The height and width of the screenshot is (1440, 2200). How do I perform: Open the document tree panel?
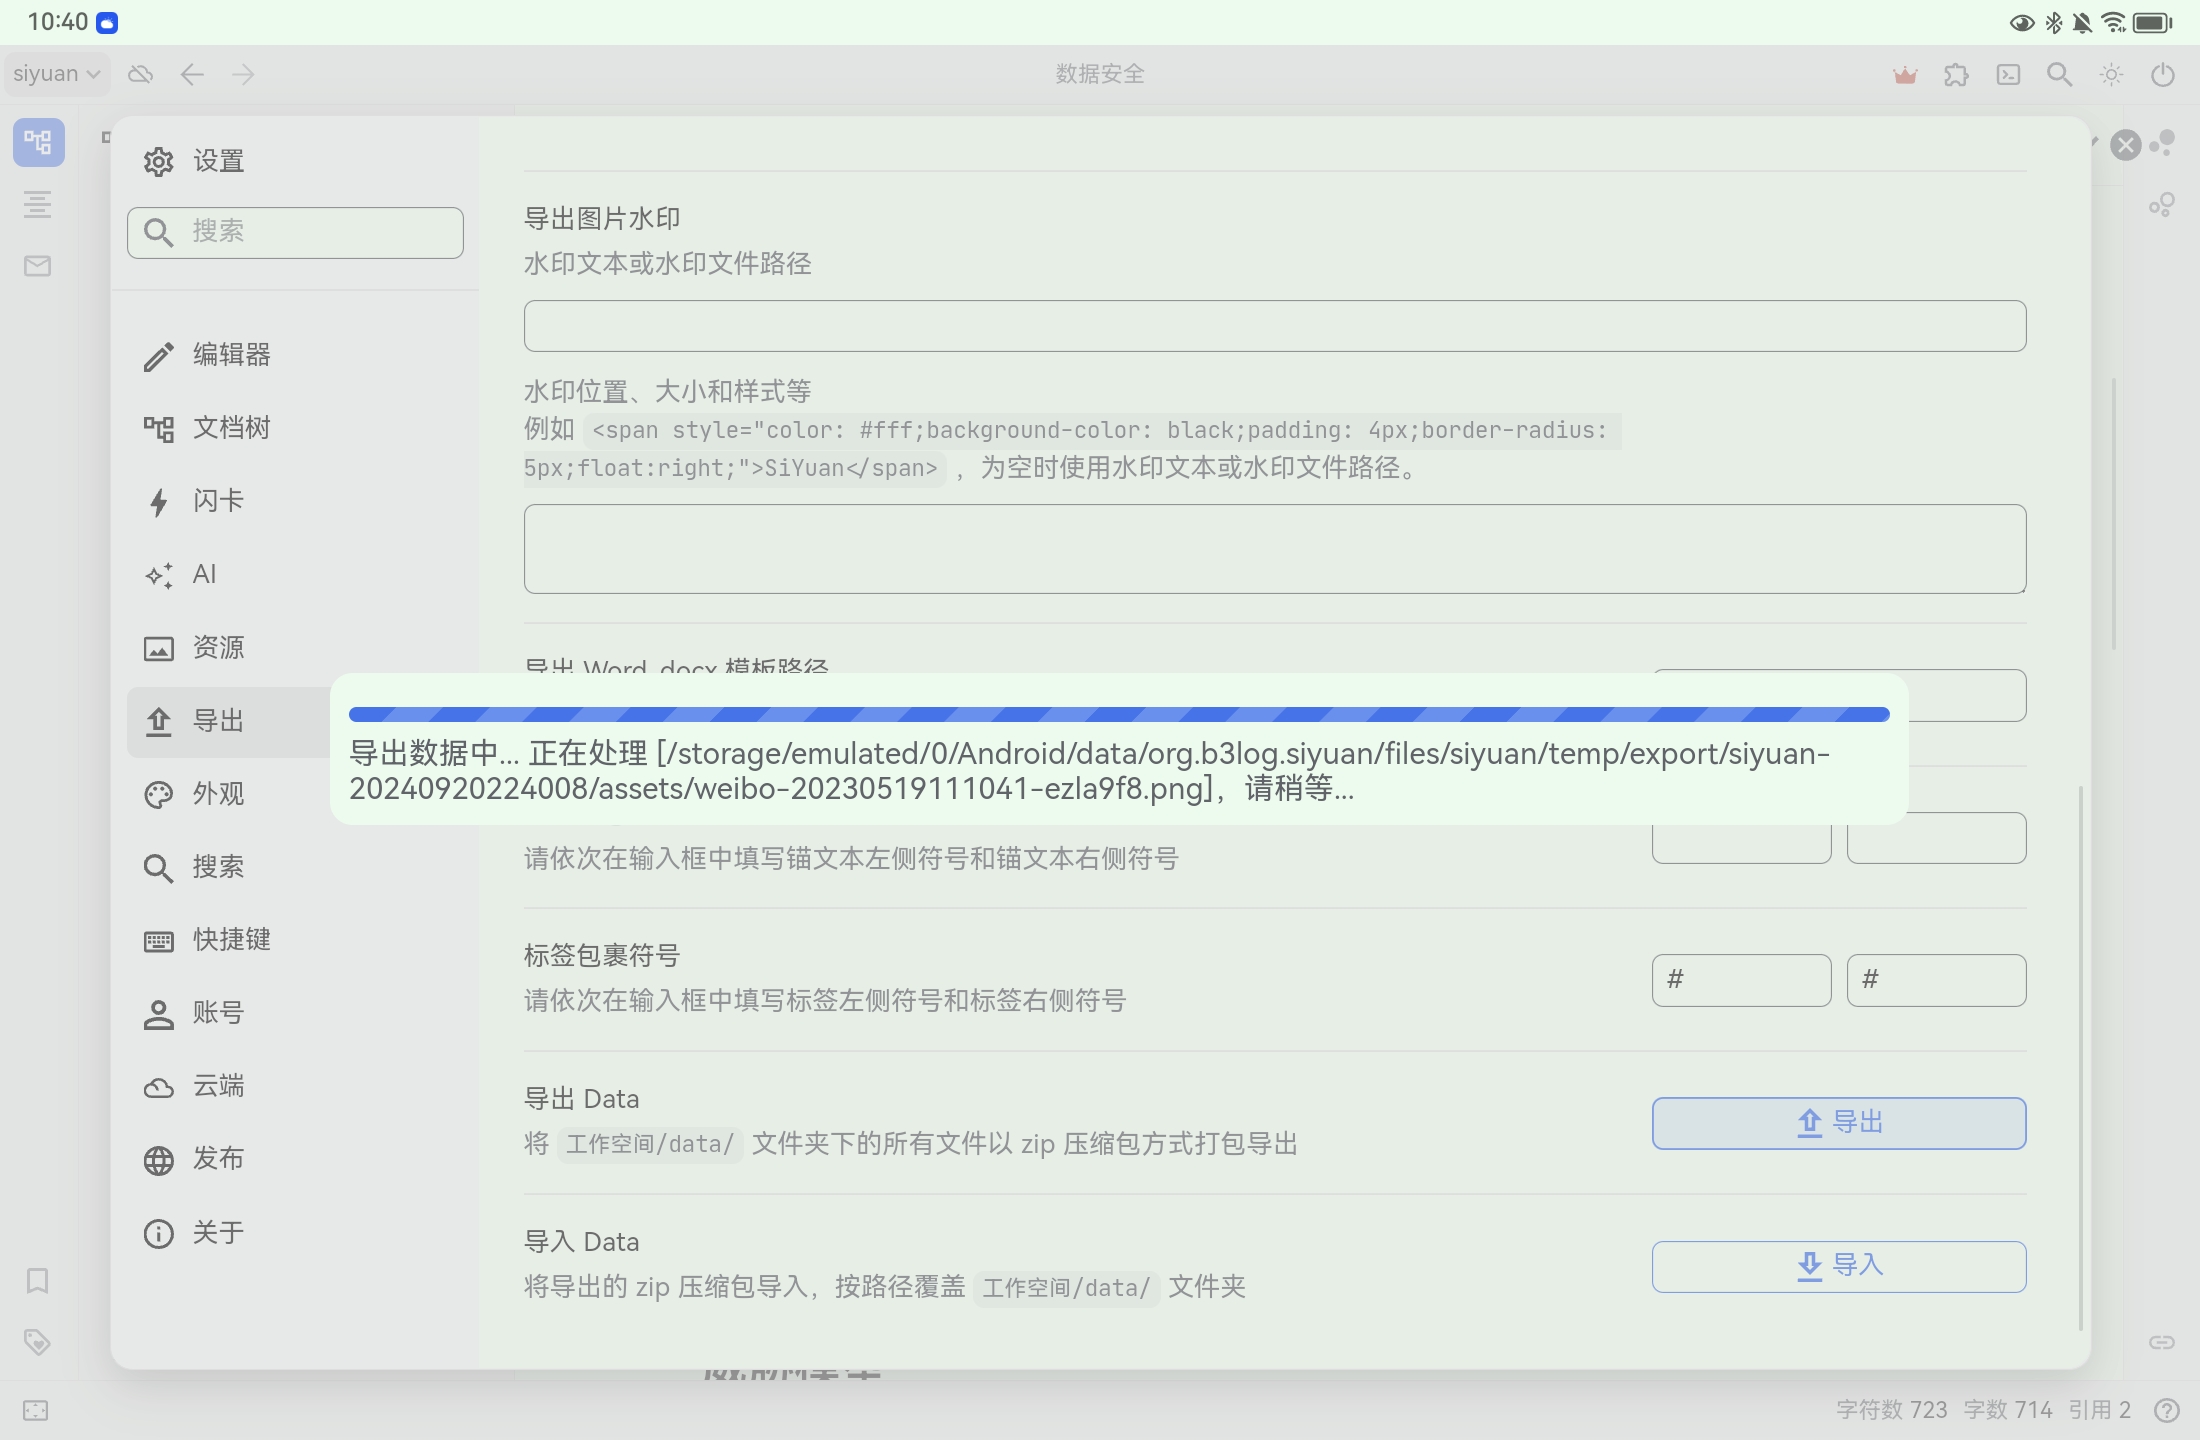tap(37, 142)
